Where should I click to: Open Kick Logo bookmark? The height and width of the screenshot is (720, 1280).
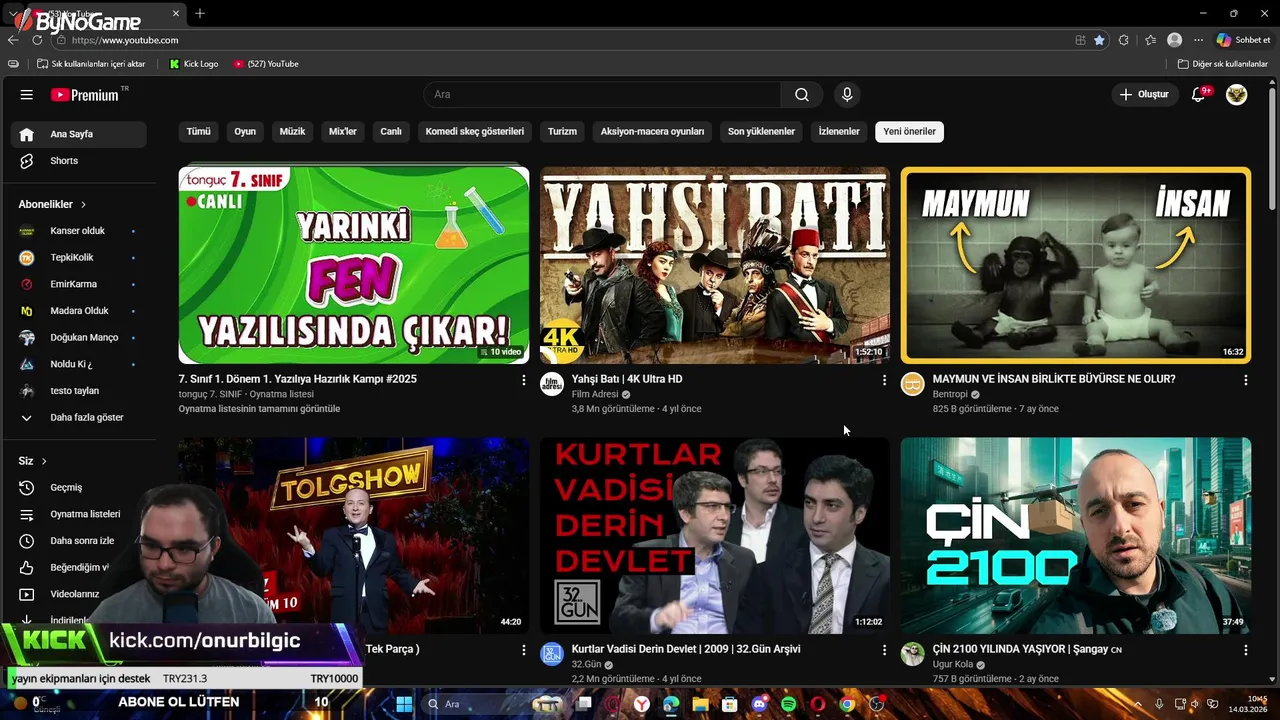(x=194, y=64)
